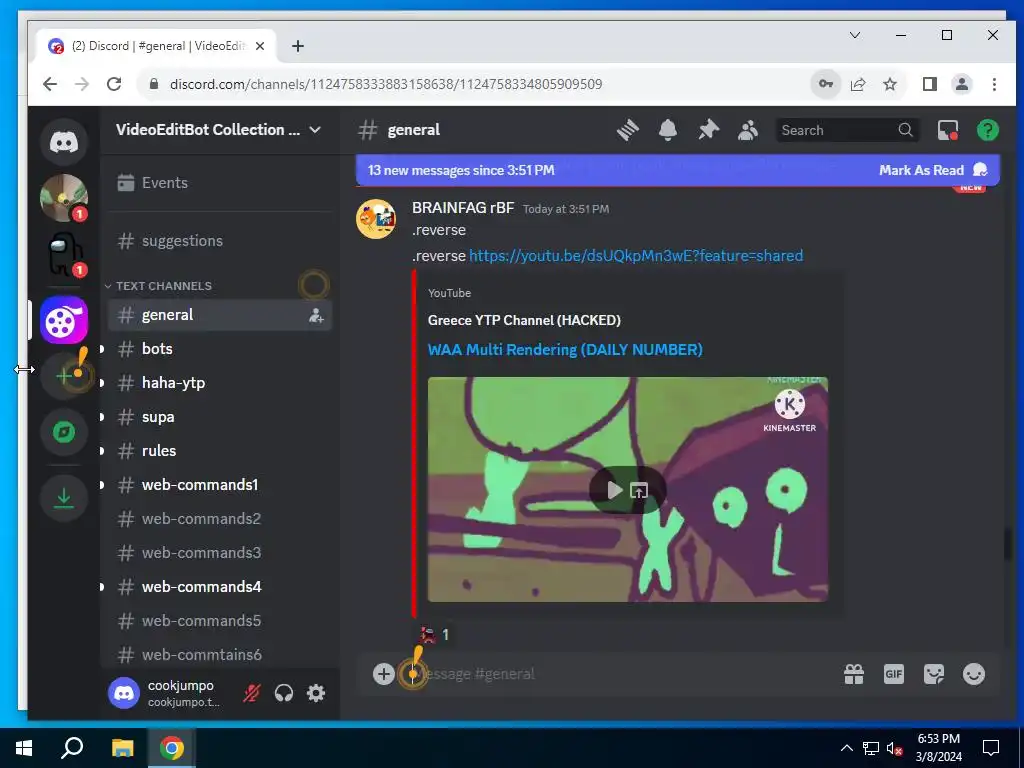Viewport: 1024px width, 768px height.
Task: Open Discord help question mark icon
Action: [x=987, y=130]
